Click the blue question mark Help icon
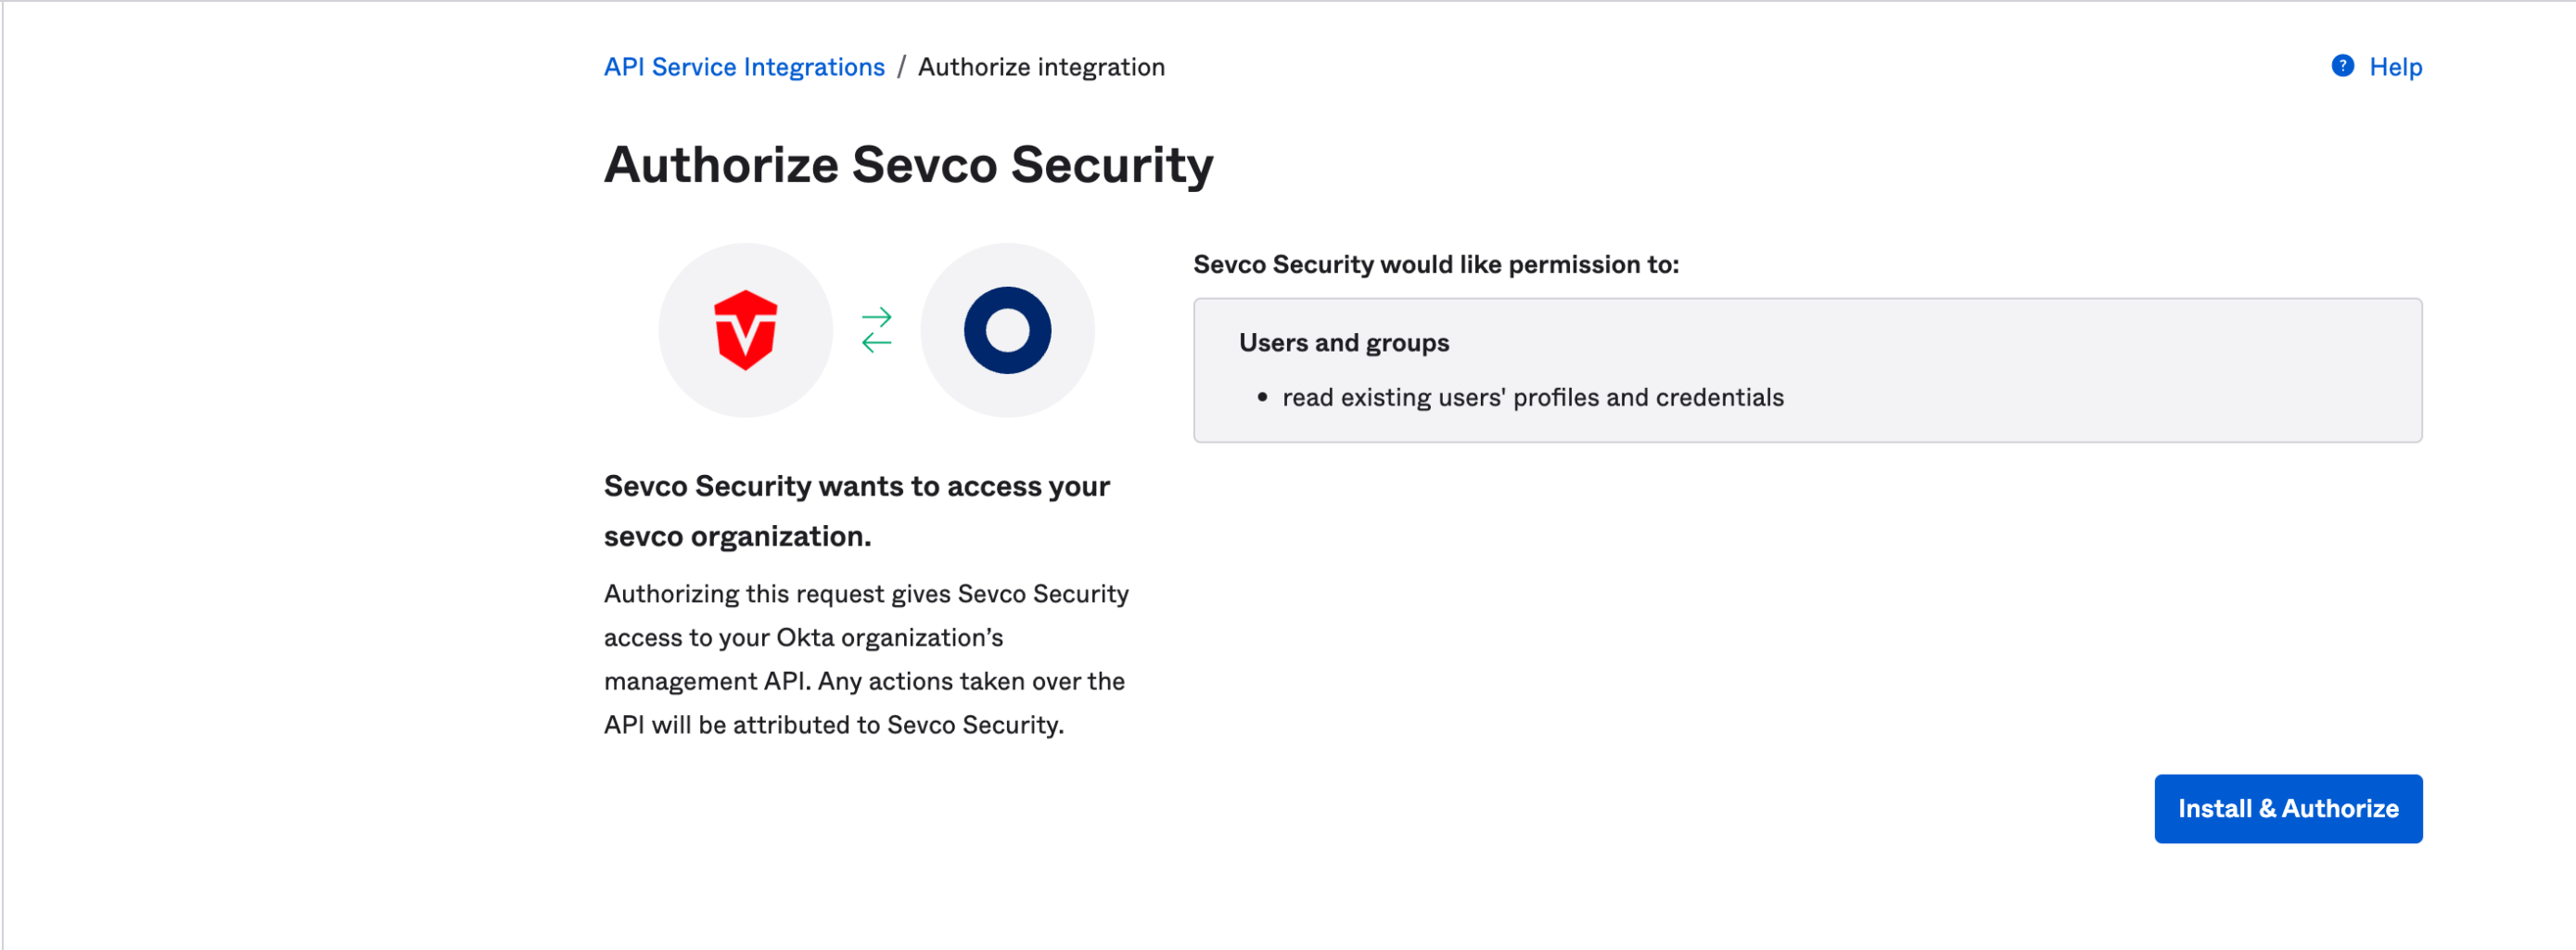This screenshot has height=950, width=2576. [2342, 66]
